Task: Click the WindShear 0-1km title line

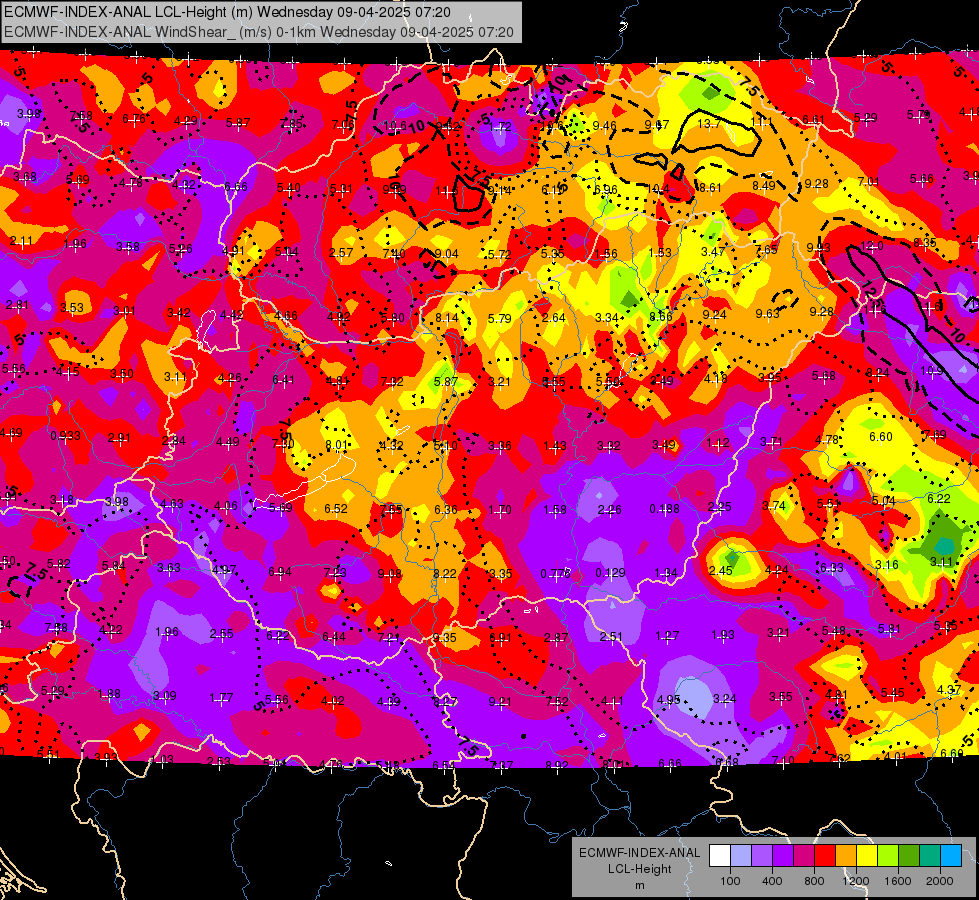Action: tap(258, 32)
